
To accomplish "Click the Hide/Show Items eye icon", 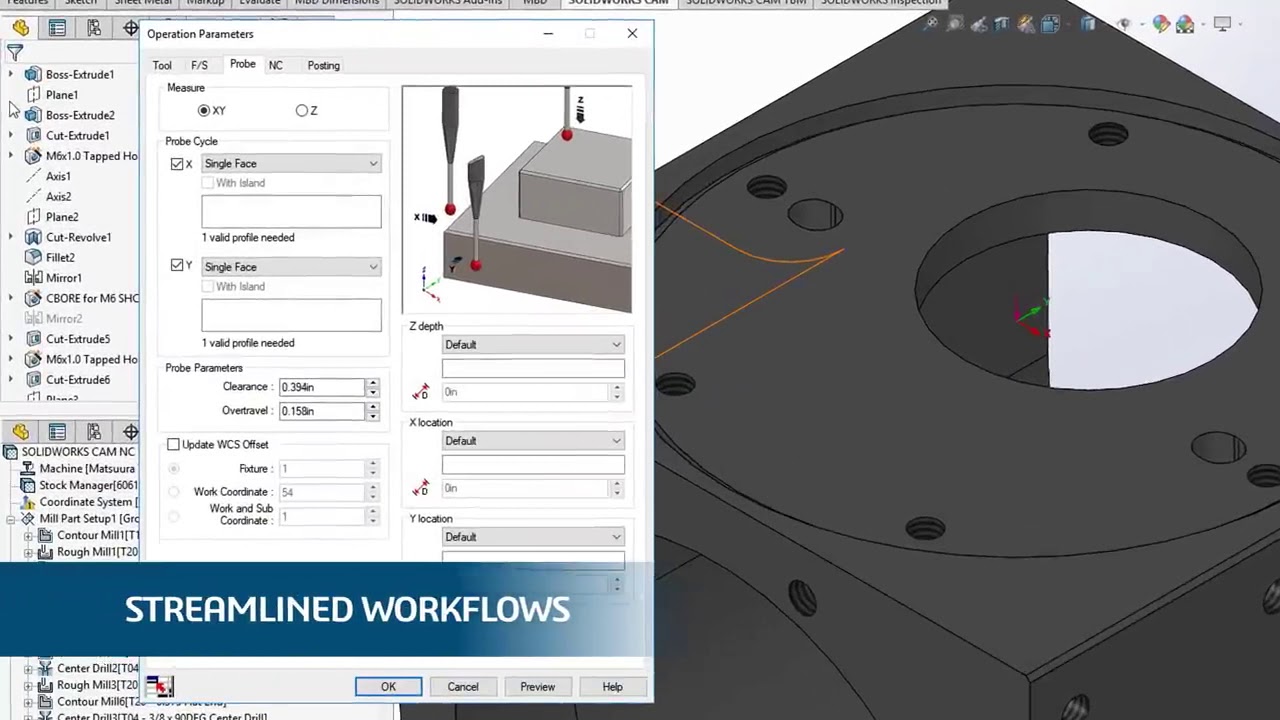I will pos(1124,24).
